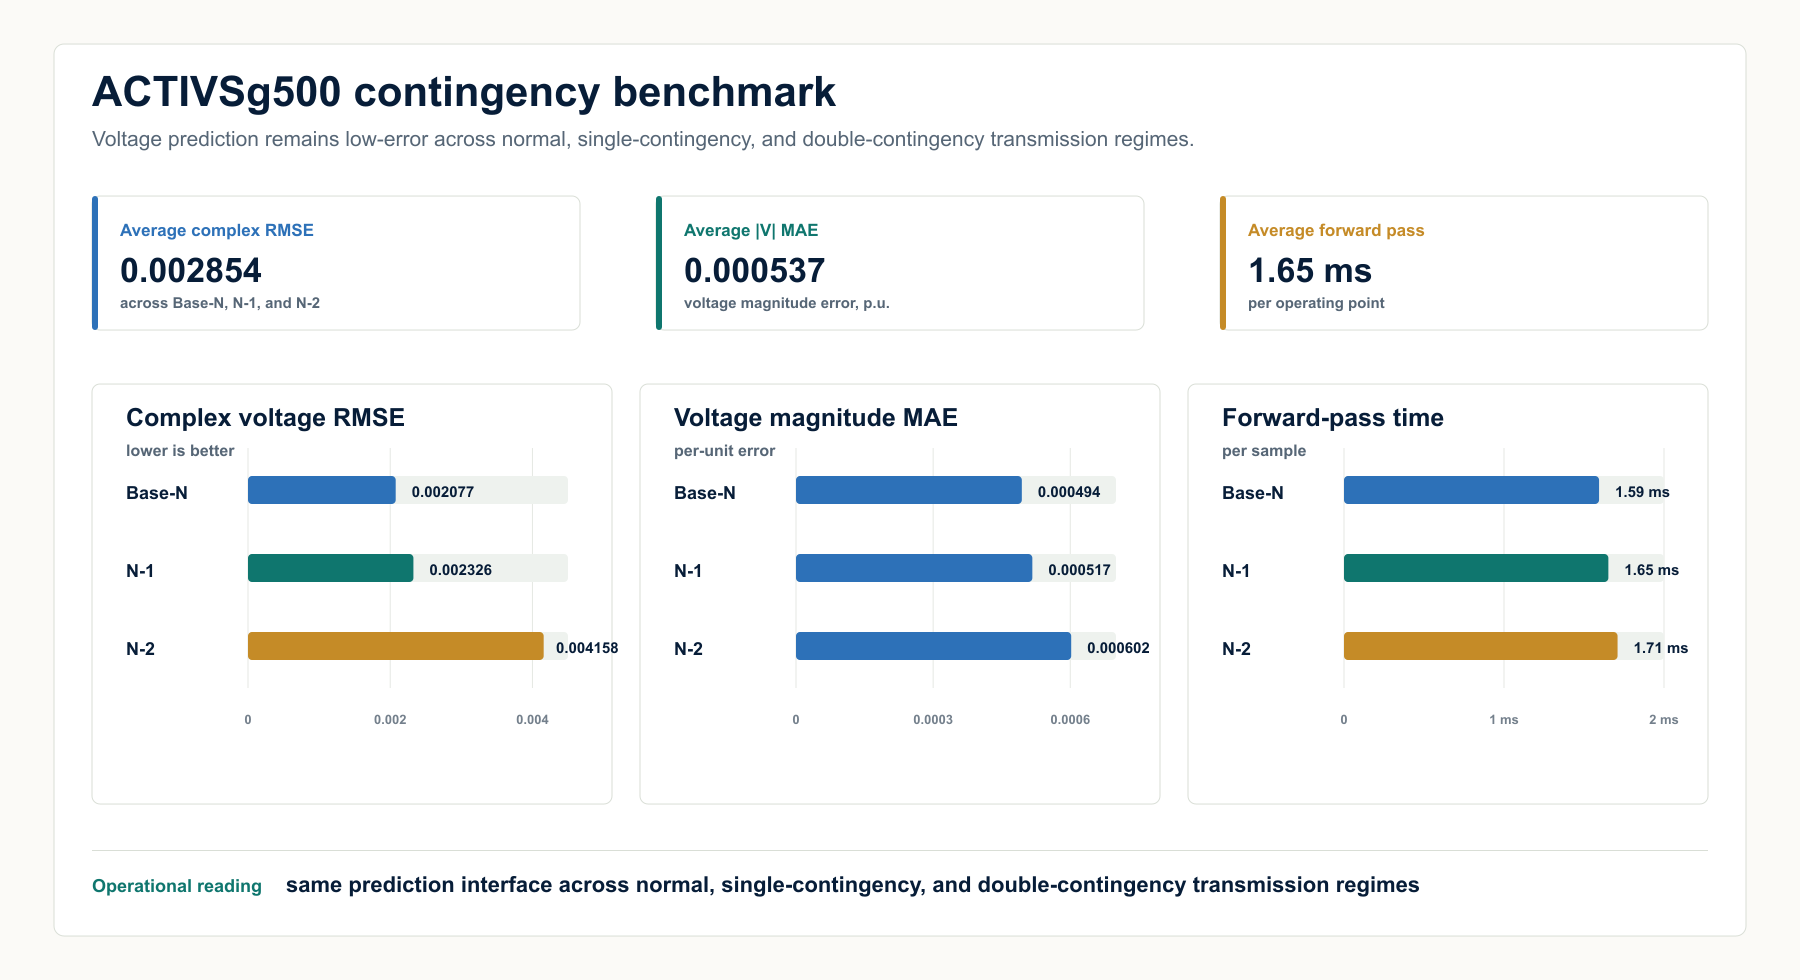Click the Voltage magnitude MAE chart title
This screenshot has width=1800, height=980.
click(816, 417)
